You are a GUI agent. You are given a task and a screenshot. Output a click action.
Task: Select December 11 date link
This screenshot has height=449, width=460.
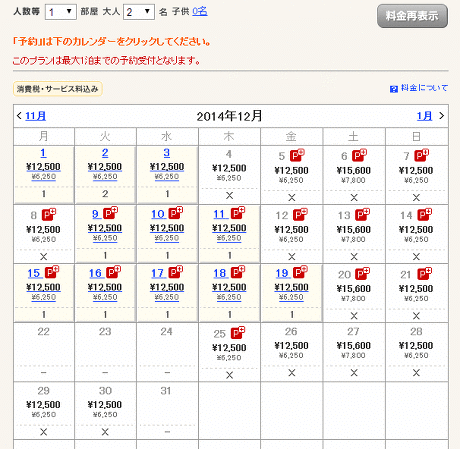[220, 214]
